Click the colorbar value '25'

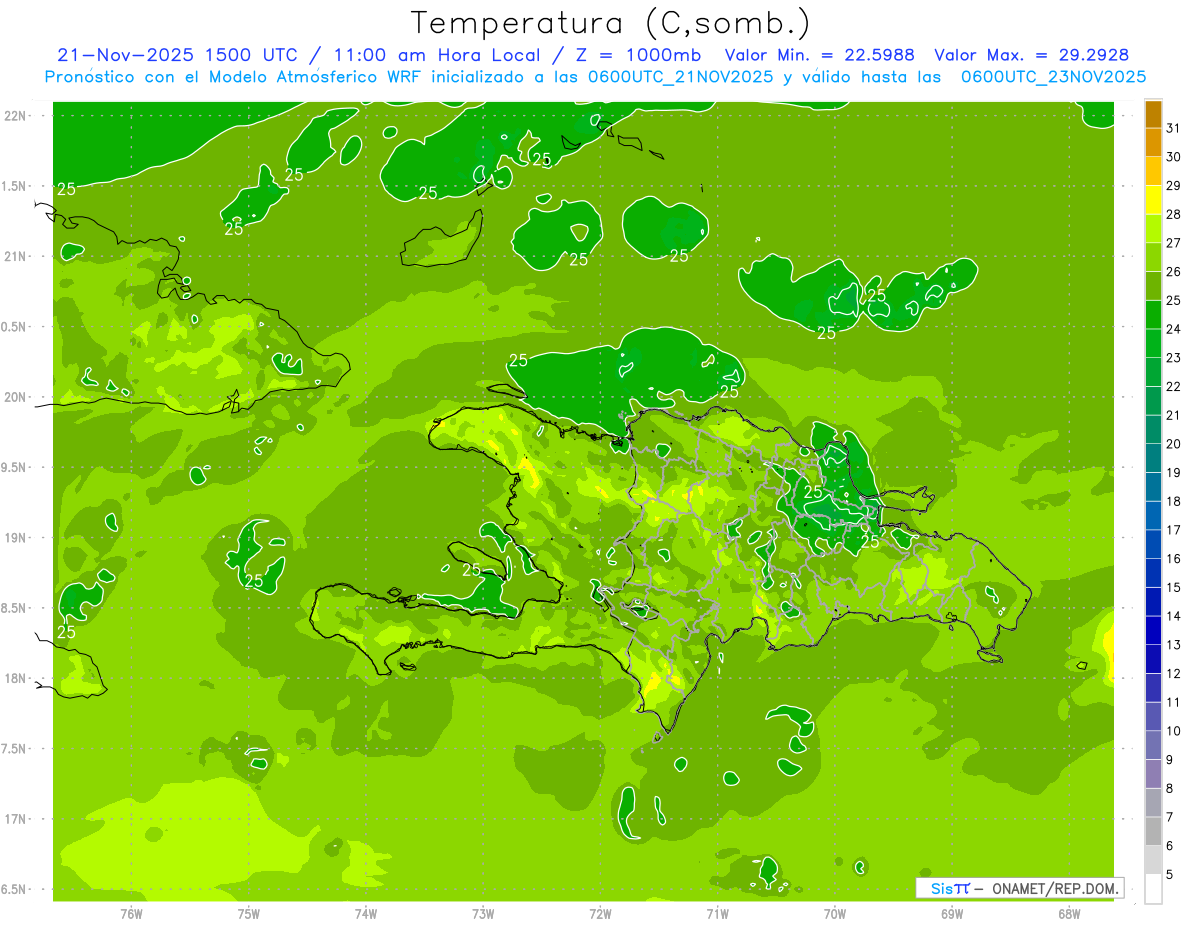[x=1174, y=300]
